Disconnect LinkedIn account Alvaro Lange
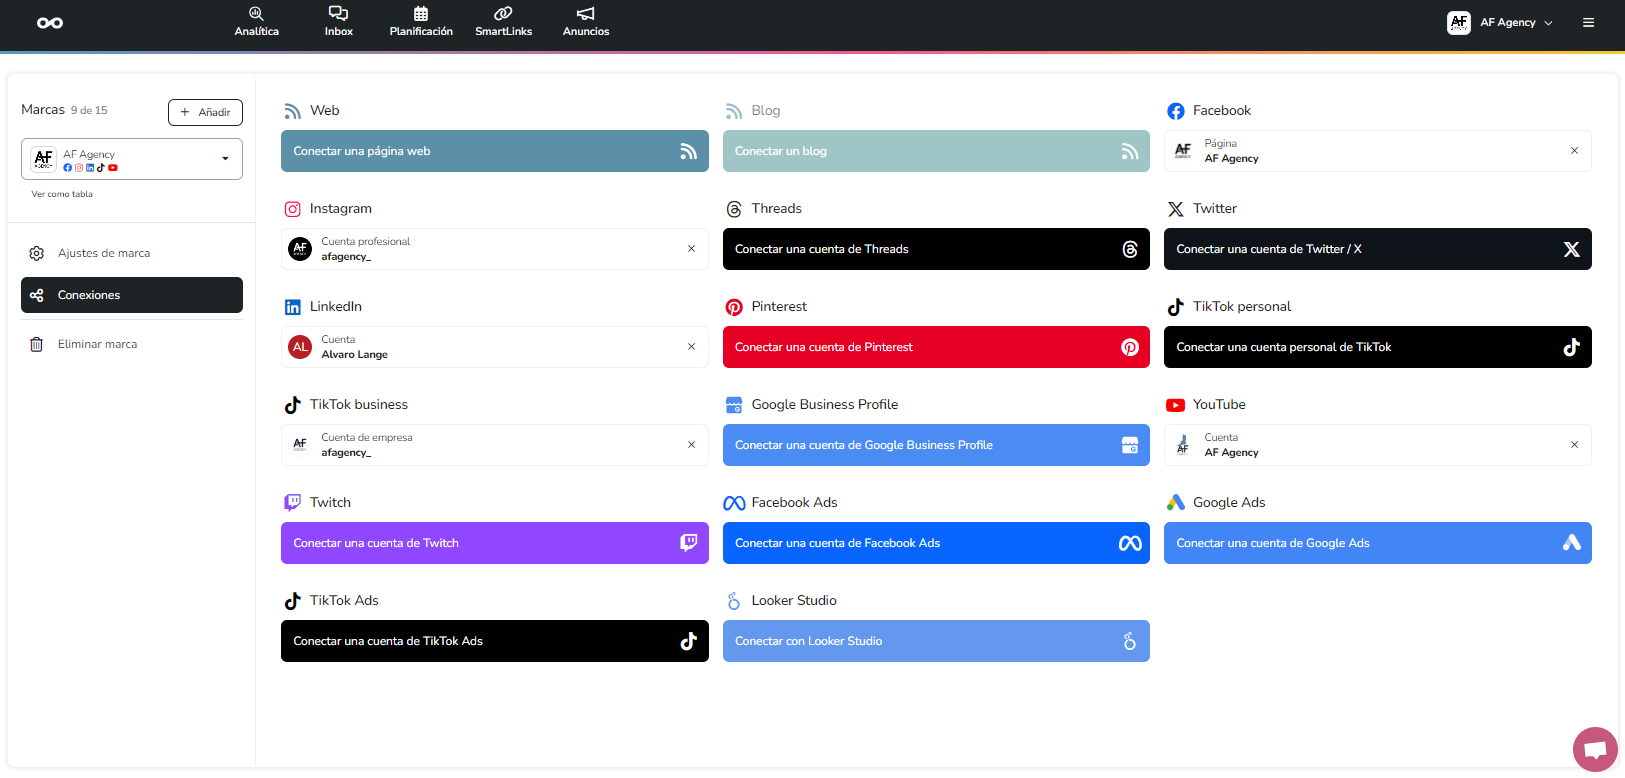This screenshot has width=1625, height=778. coord(691,347)
